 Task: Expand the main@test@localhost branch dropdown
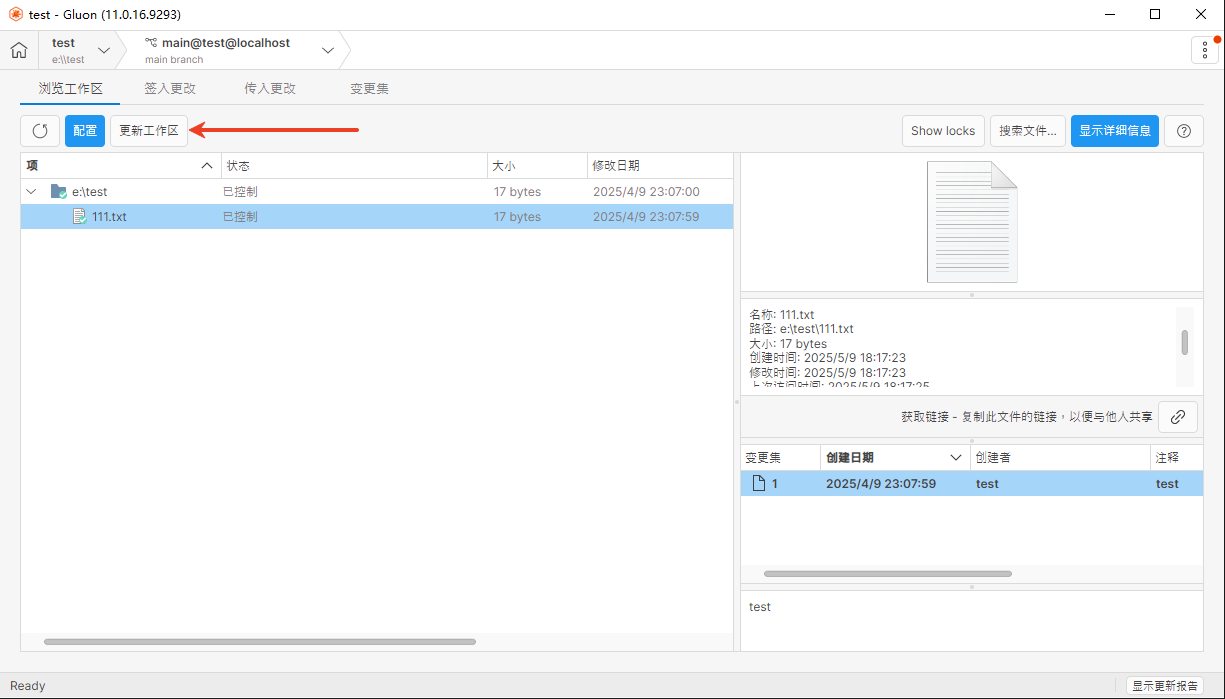point(328,50)
